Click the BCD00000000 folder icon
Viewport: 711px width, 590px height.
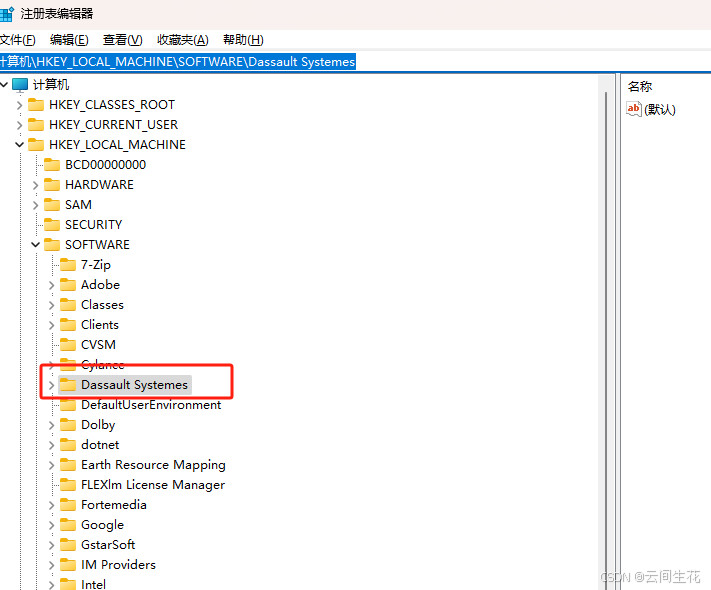pyautogui.click(x=52, y=165)
